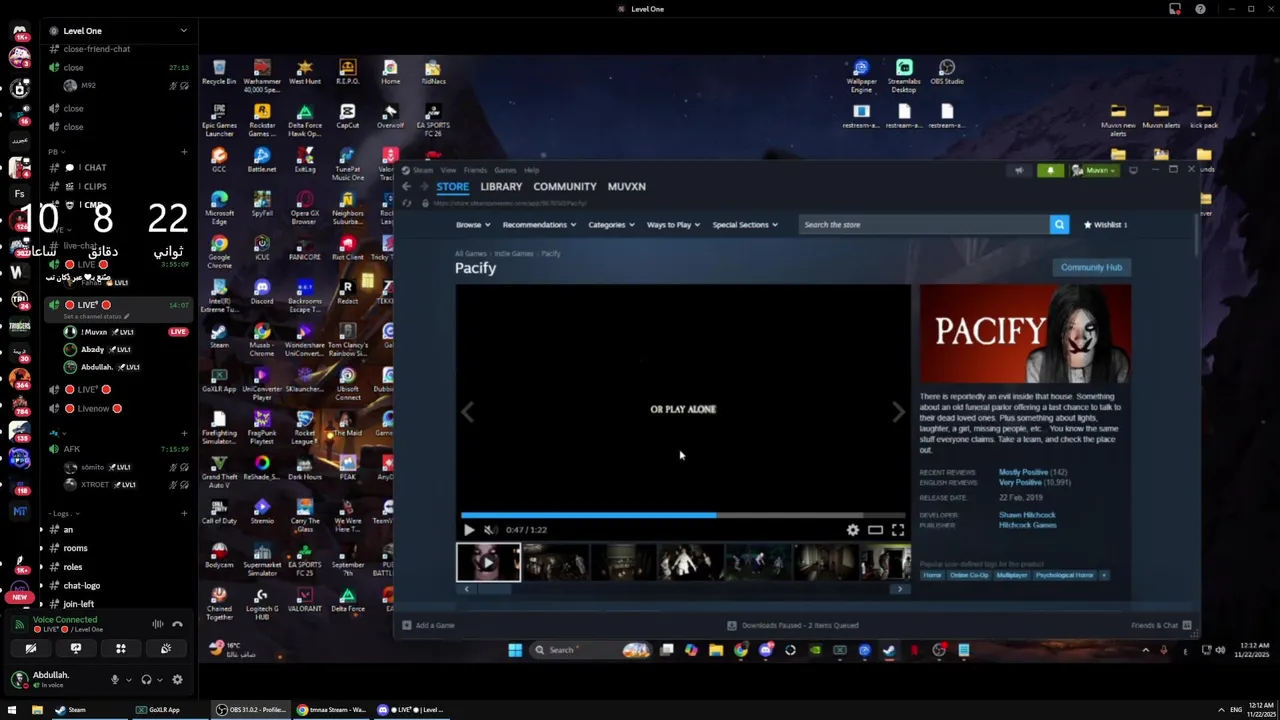The width and height of the screenshot is (1280, 720).
Task: Seek in the Pacify trailer progress bar
Action: (x=683, y=516)
